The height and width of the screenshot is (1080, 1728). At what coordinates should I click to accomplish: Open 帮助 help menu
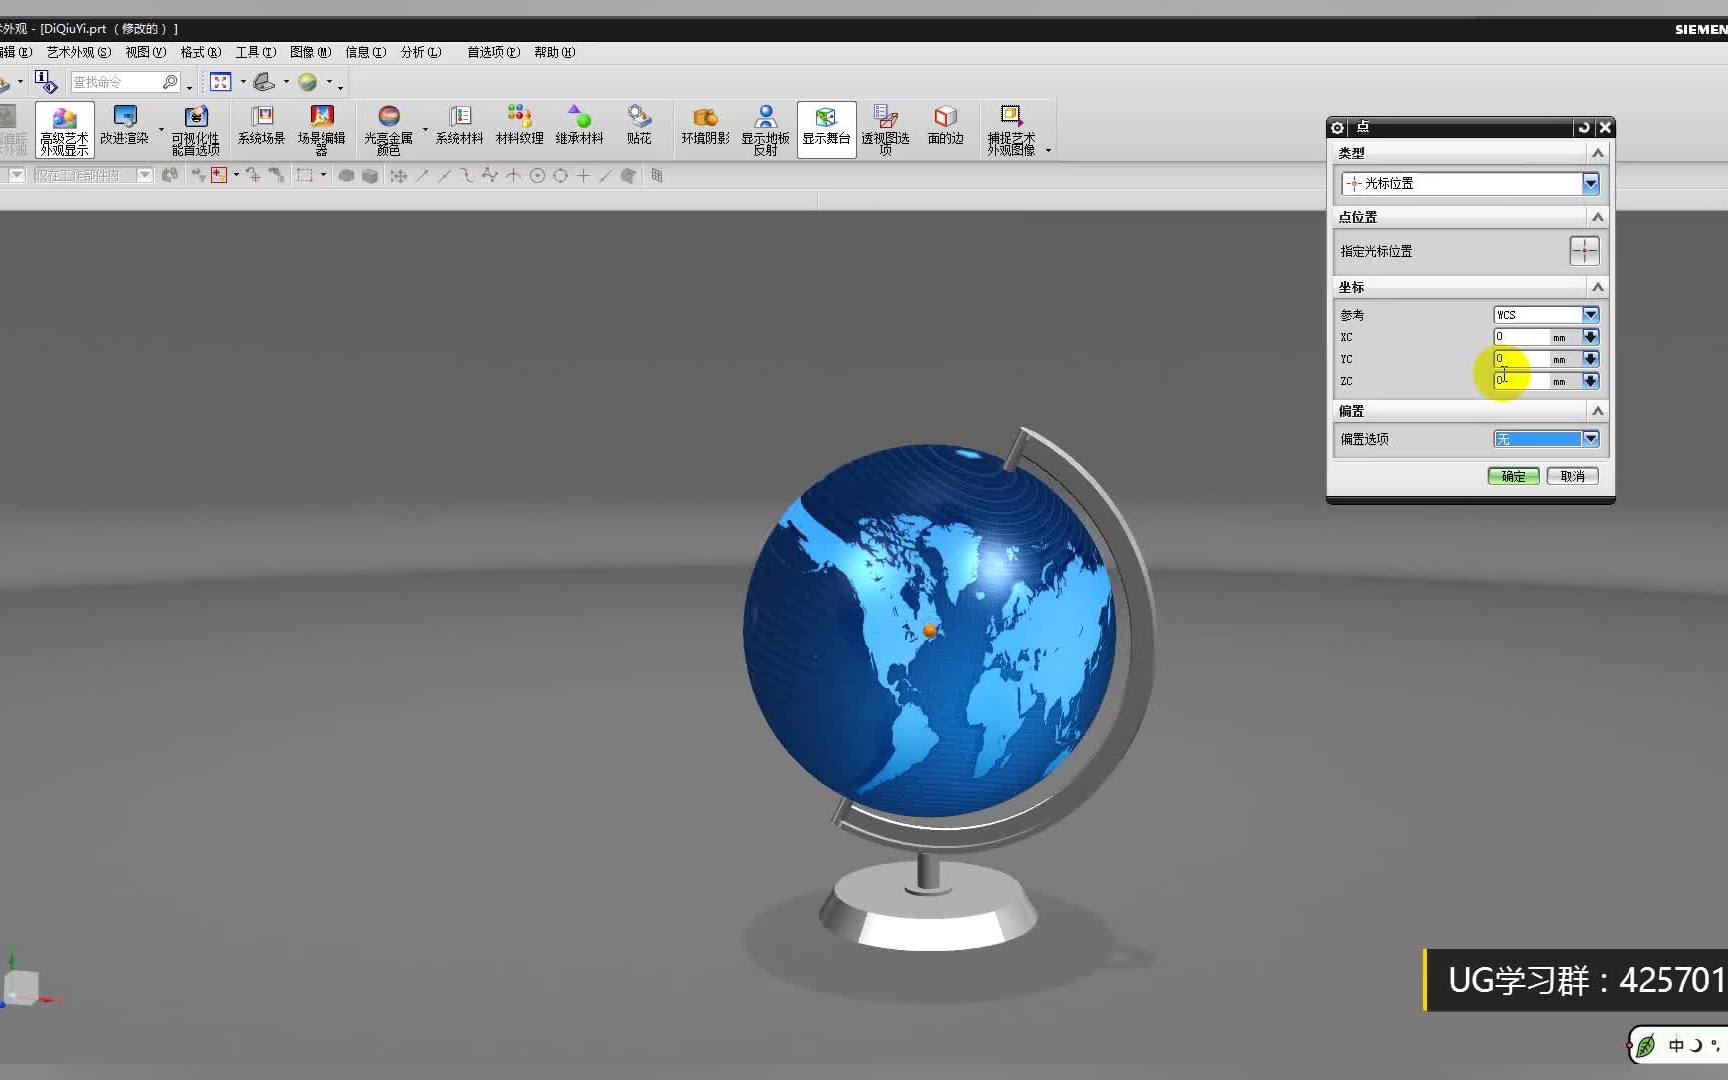[x=554, y=52]
